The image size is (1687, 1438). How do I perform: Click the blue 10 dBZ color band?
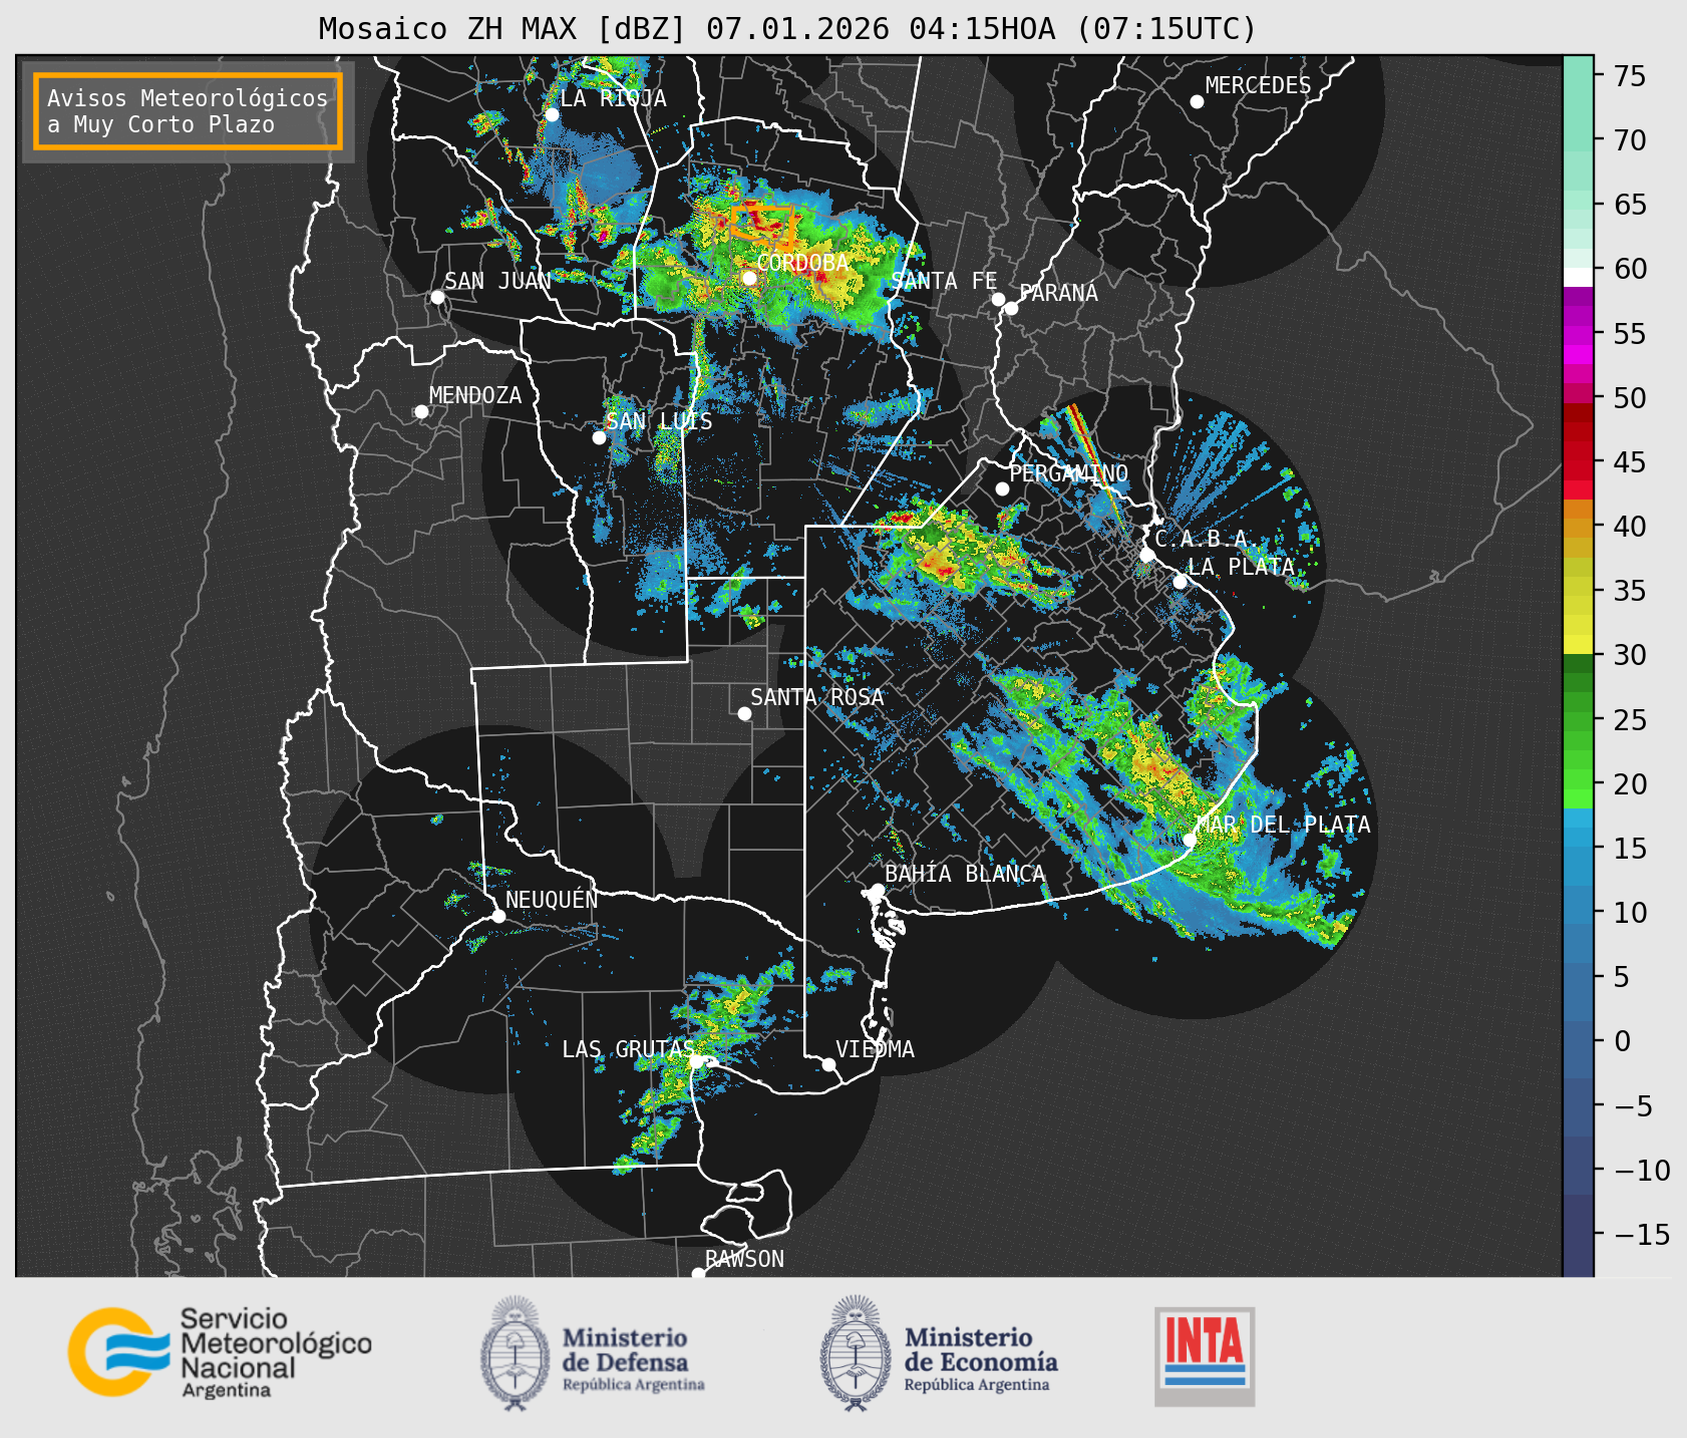tap(1578, 912)
